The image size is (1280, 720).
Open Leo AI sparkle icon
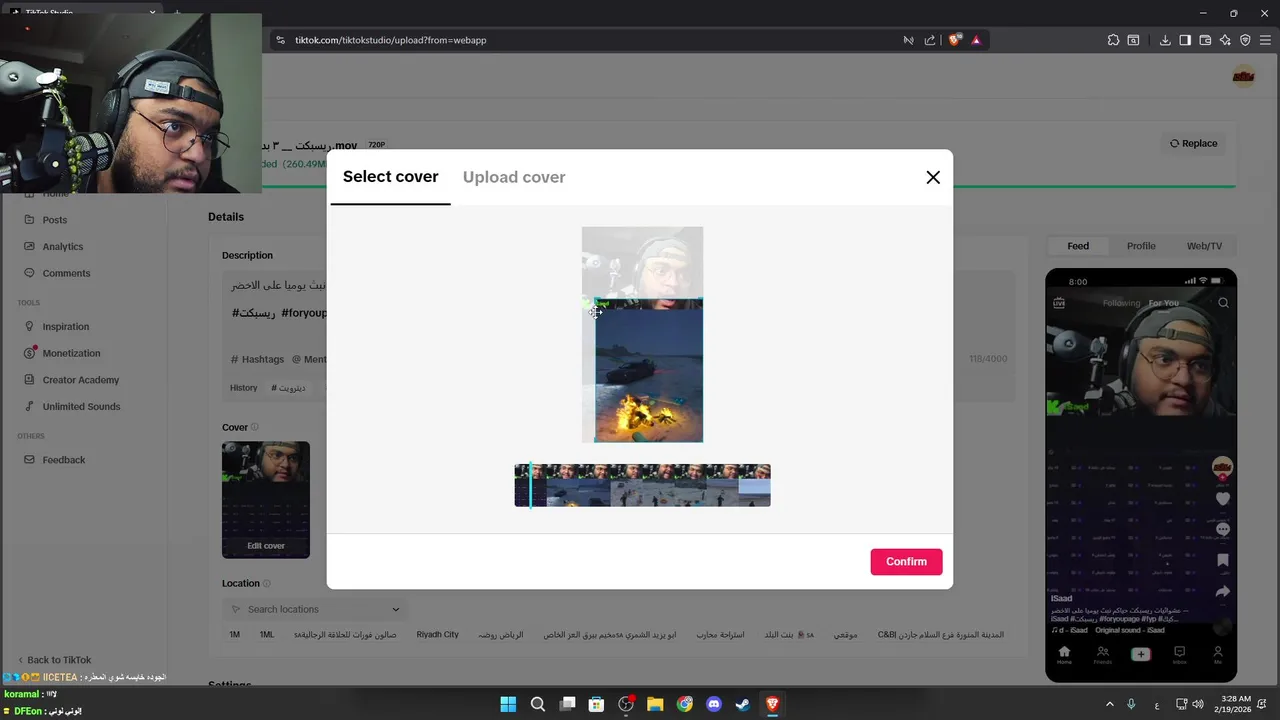tap(1225, 40)
